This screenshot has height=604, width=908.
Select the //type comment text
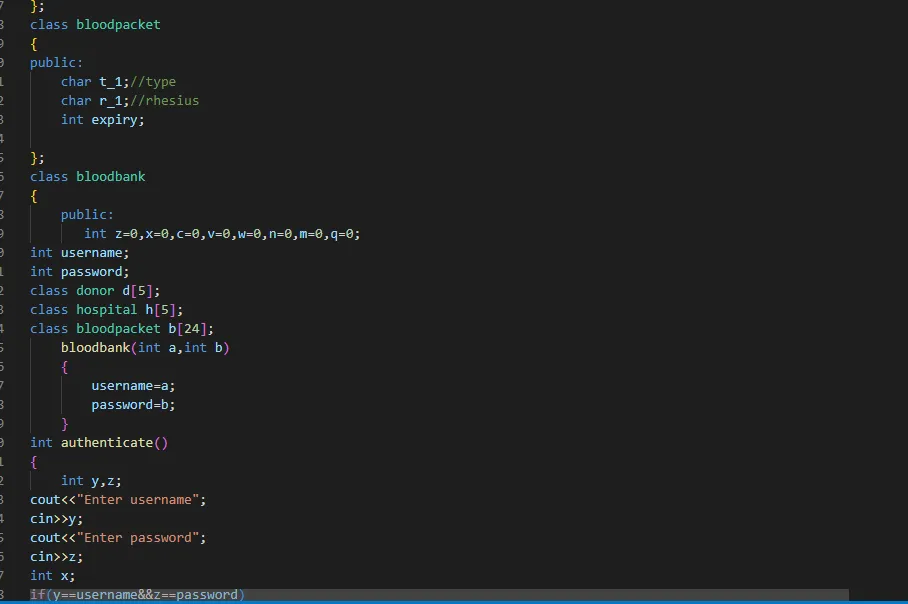[x=152, y=81]
